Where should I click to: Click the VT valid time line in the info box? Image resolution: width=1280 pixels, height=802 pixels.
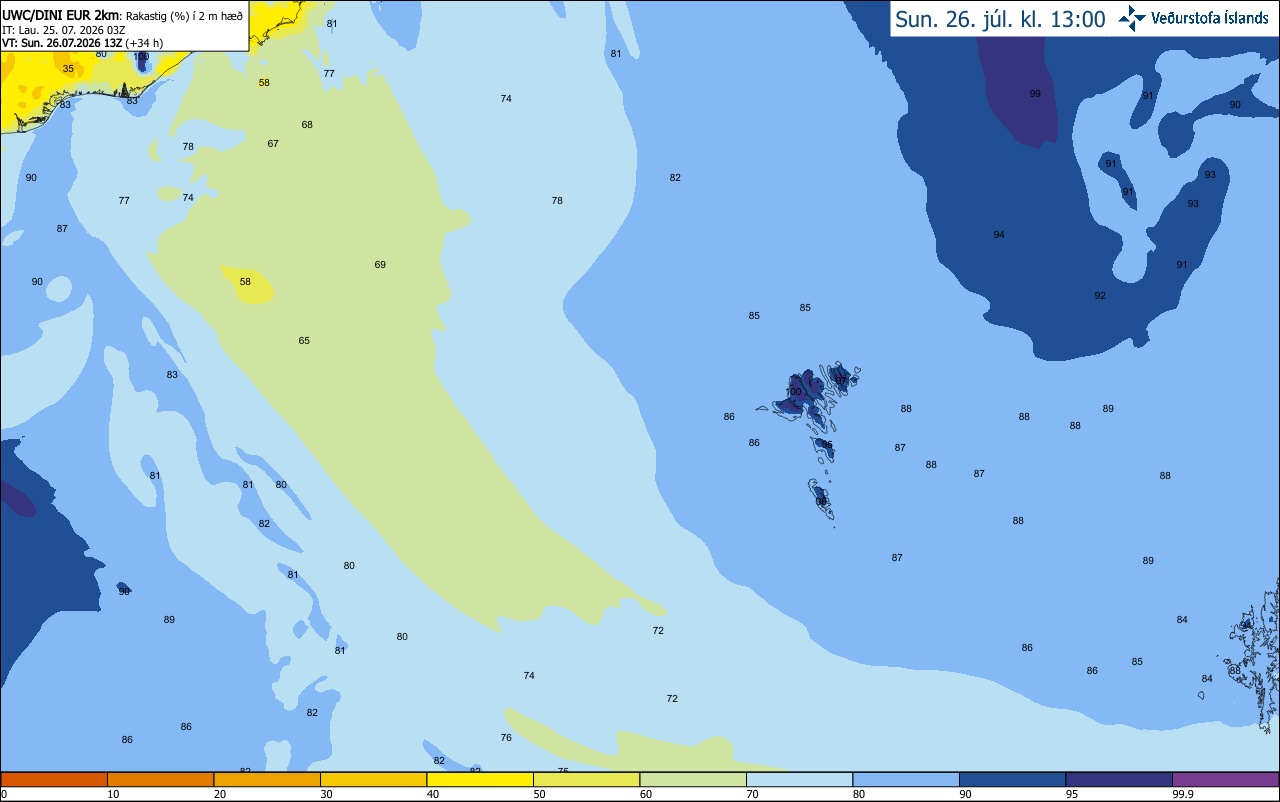[x=82, y=42]
